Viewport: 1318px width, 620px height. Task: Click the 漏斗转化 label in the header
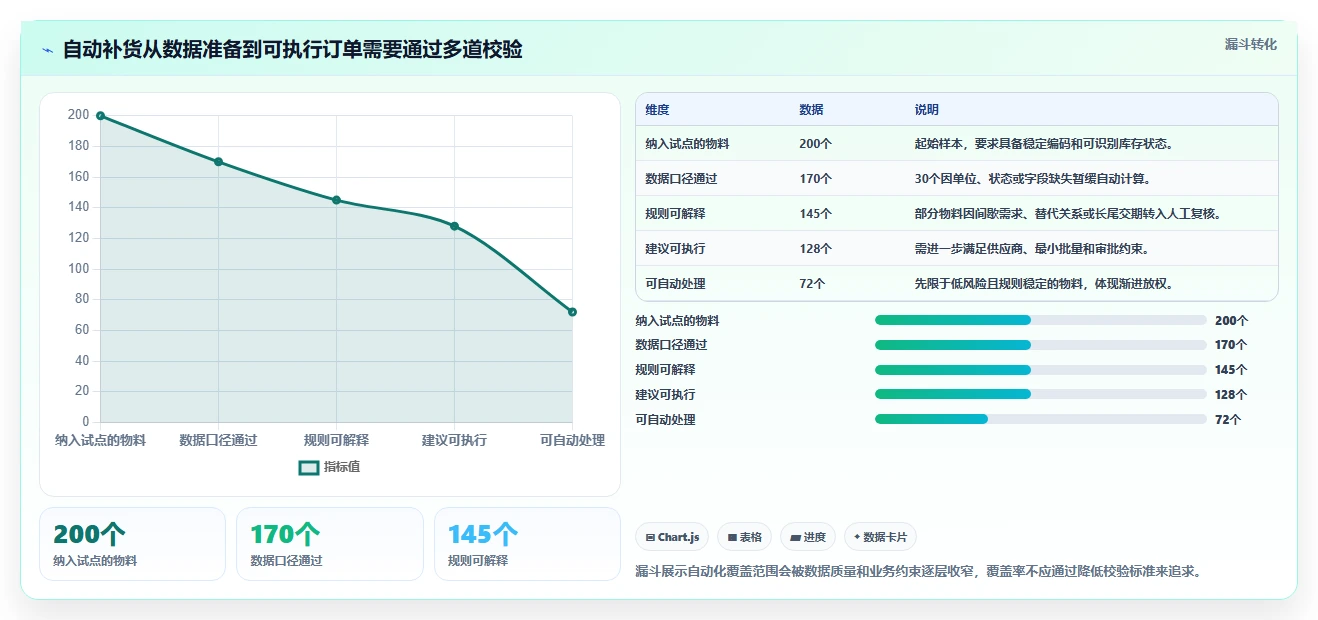(1250, 45)
